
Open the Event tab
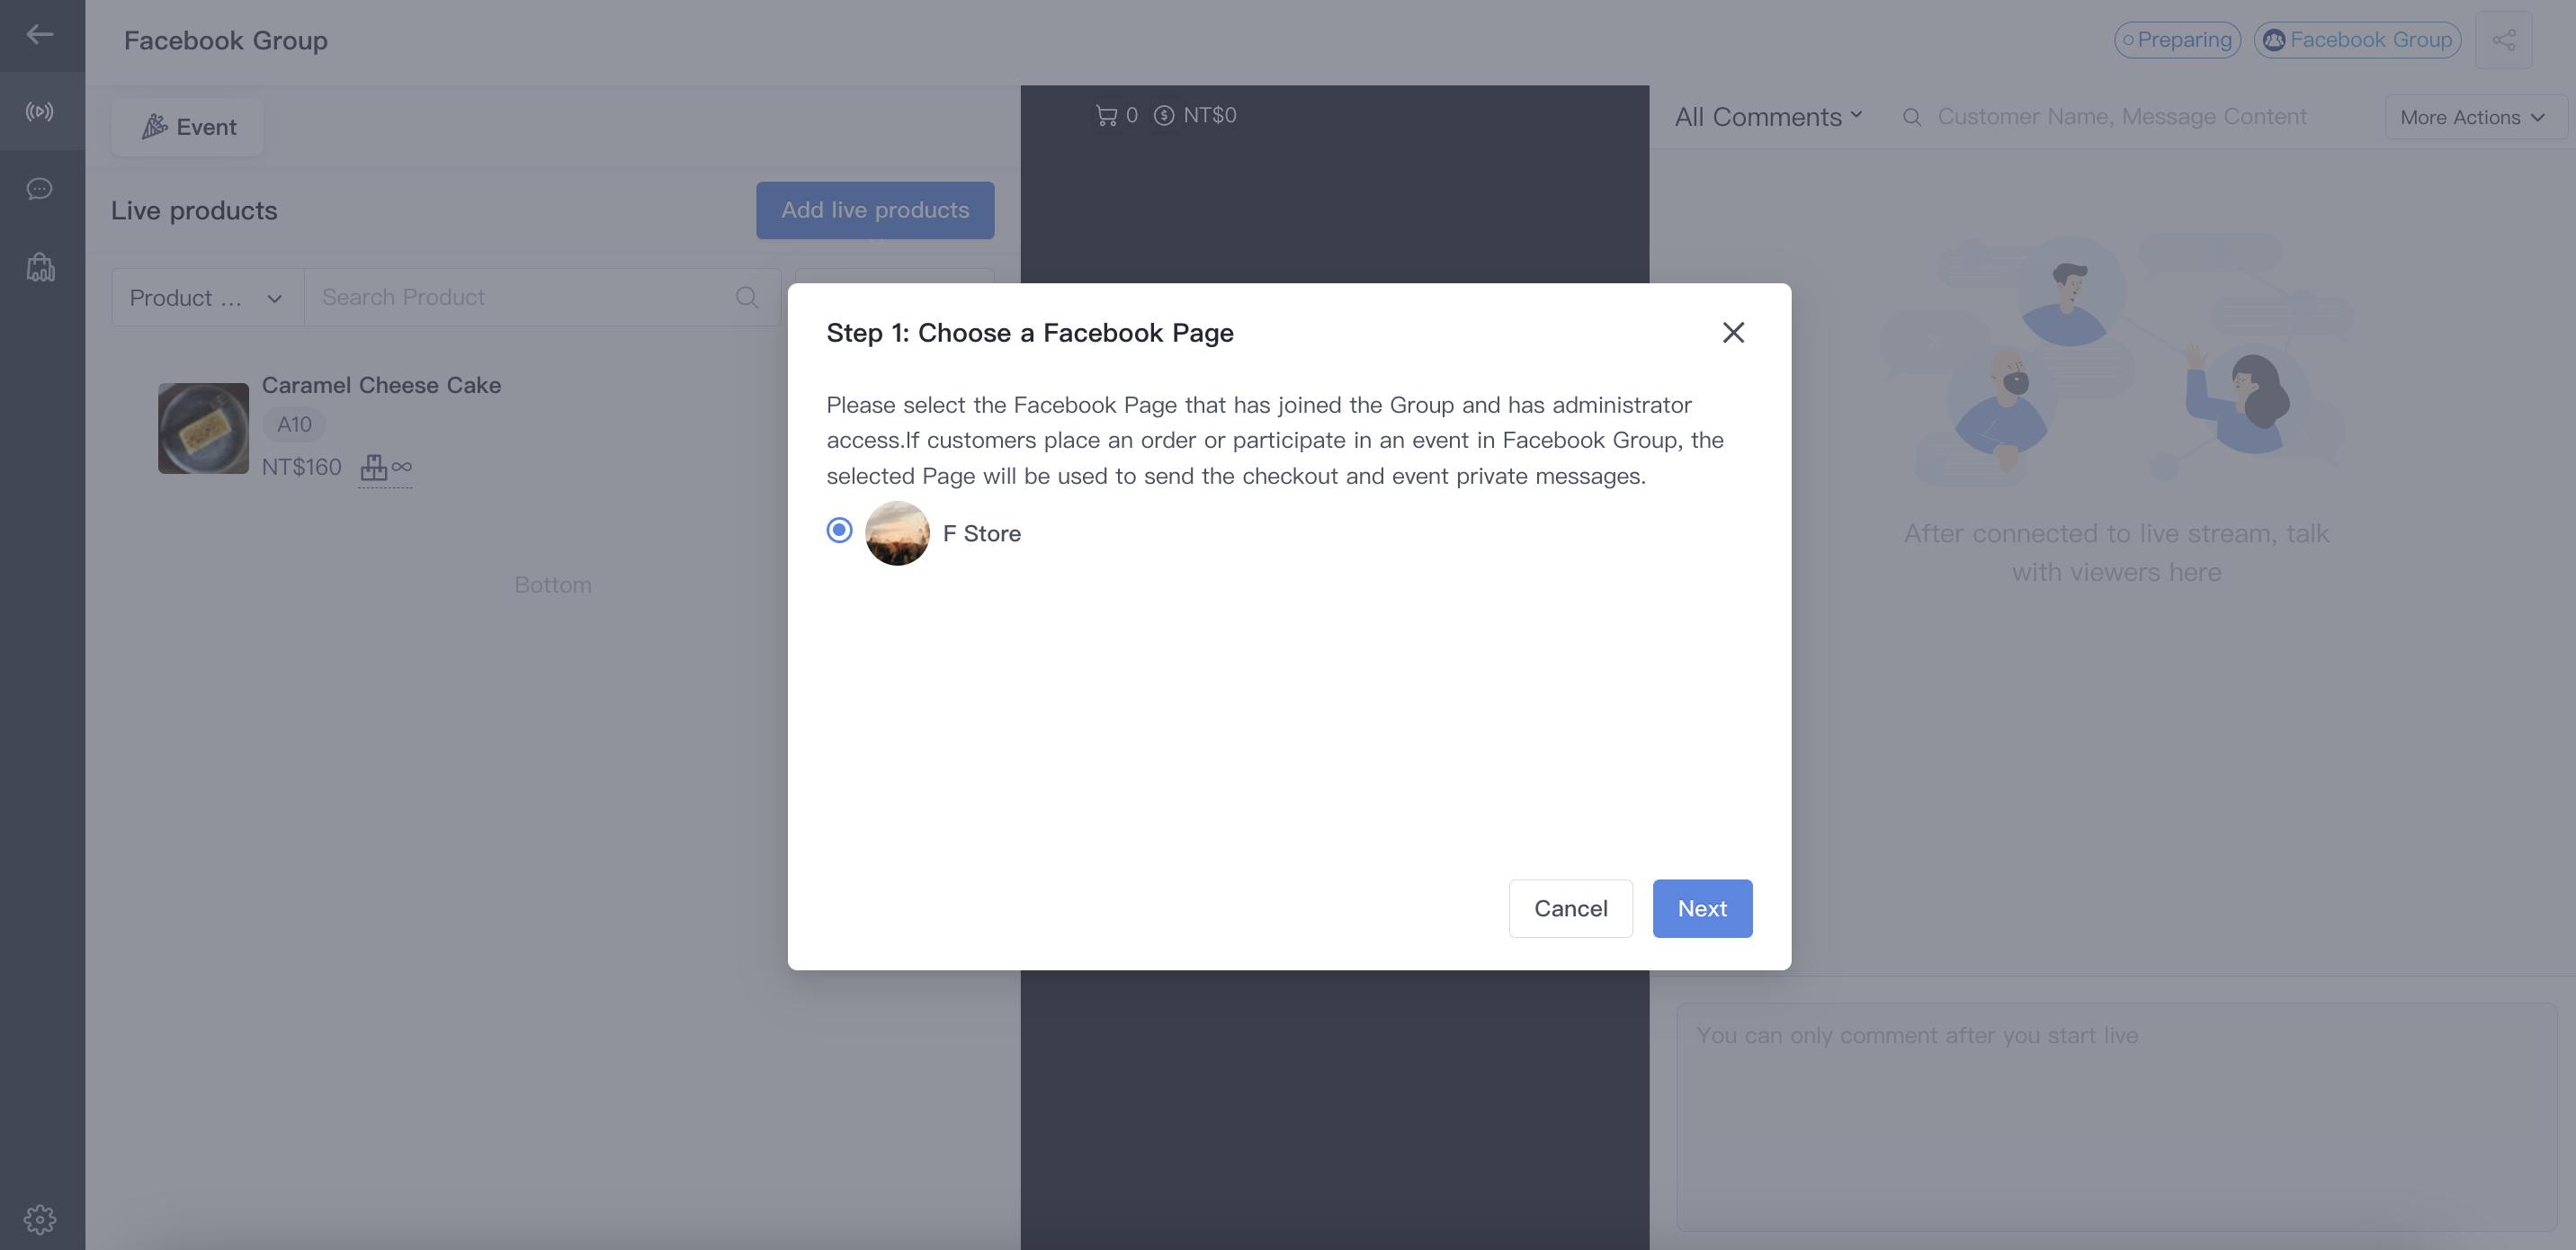188,127
